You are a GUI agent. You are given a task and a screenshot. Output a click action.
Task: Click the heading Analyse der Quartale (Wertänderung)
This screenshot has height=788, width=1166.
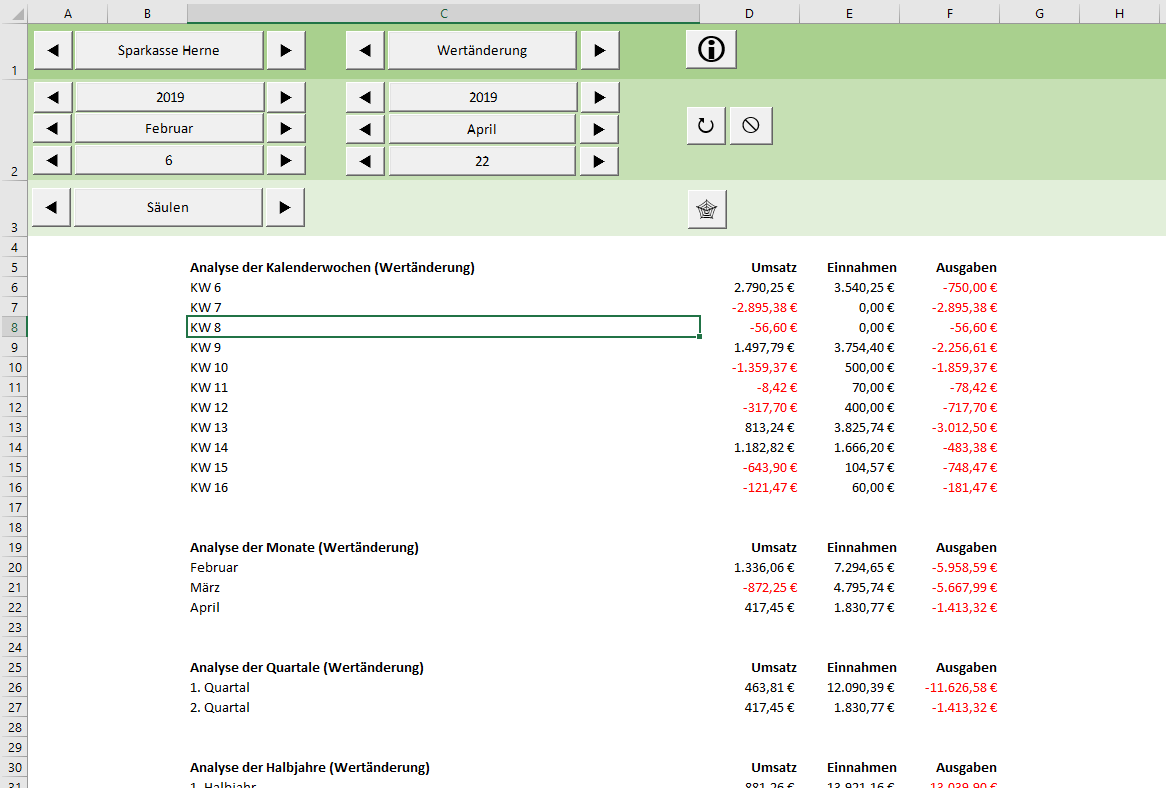click(x=306, y=668)
